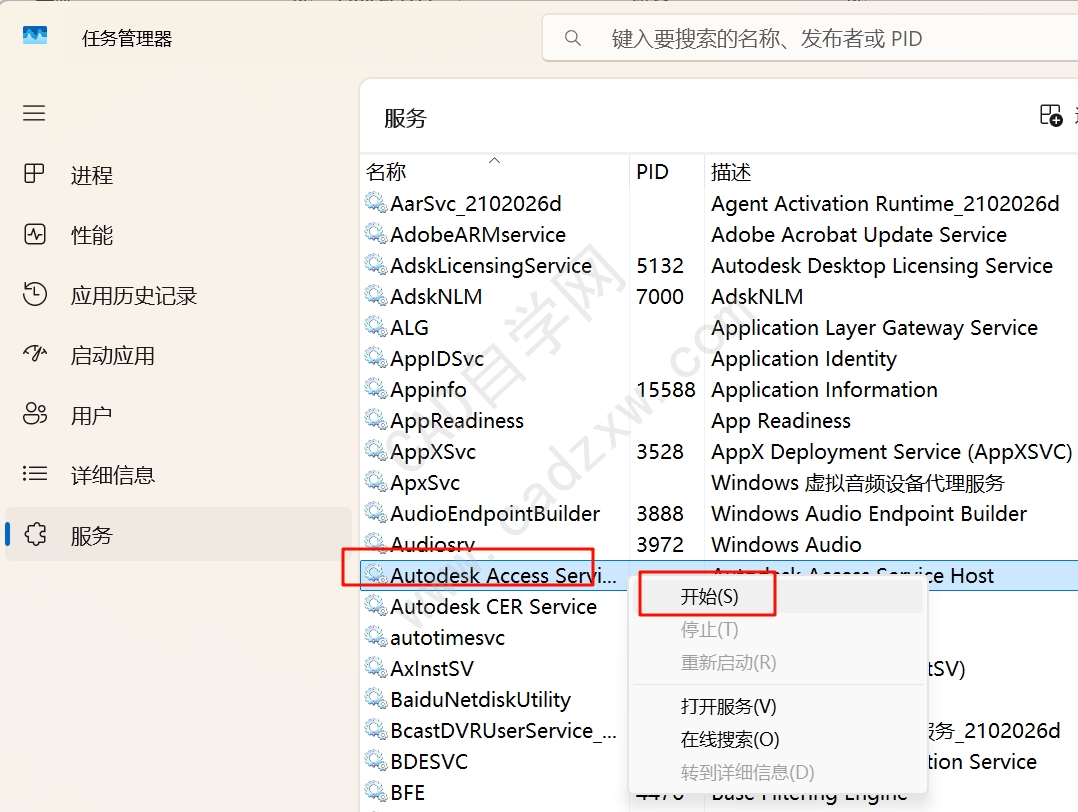Choose 重新启动(R) in the context menu
Viewport: 1078px width, 812px height.
tap(778, 662)
